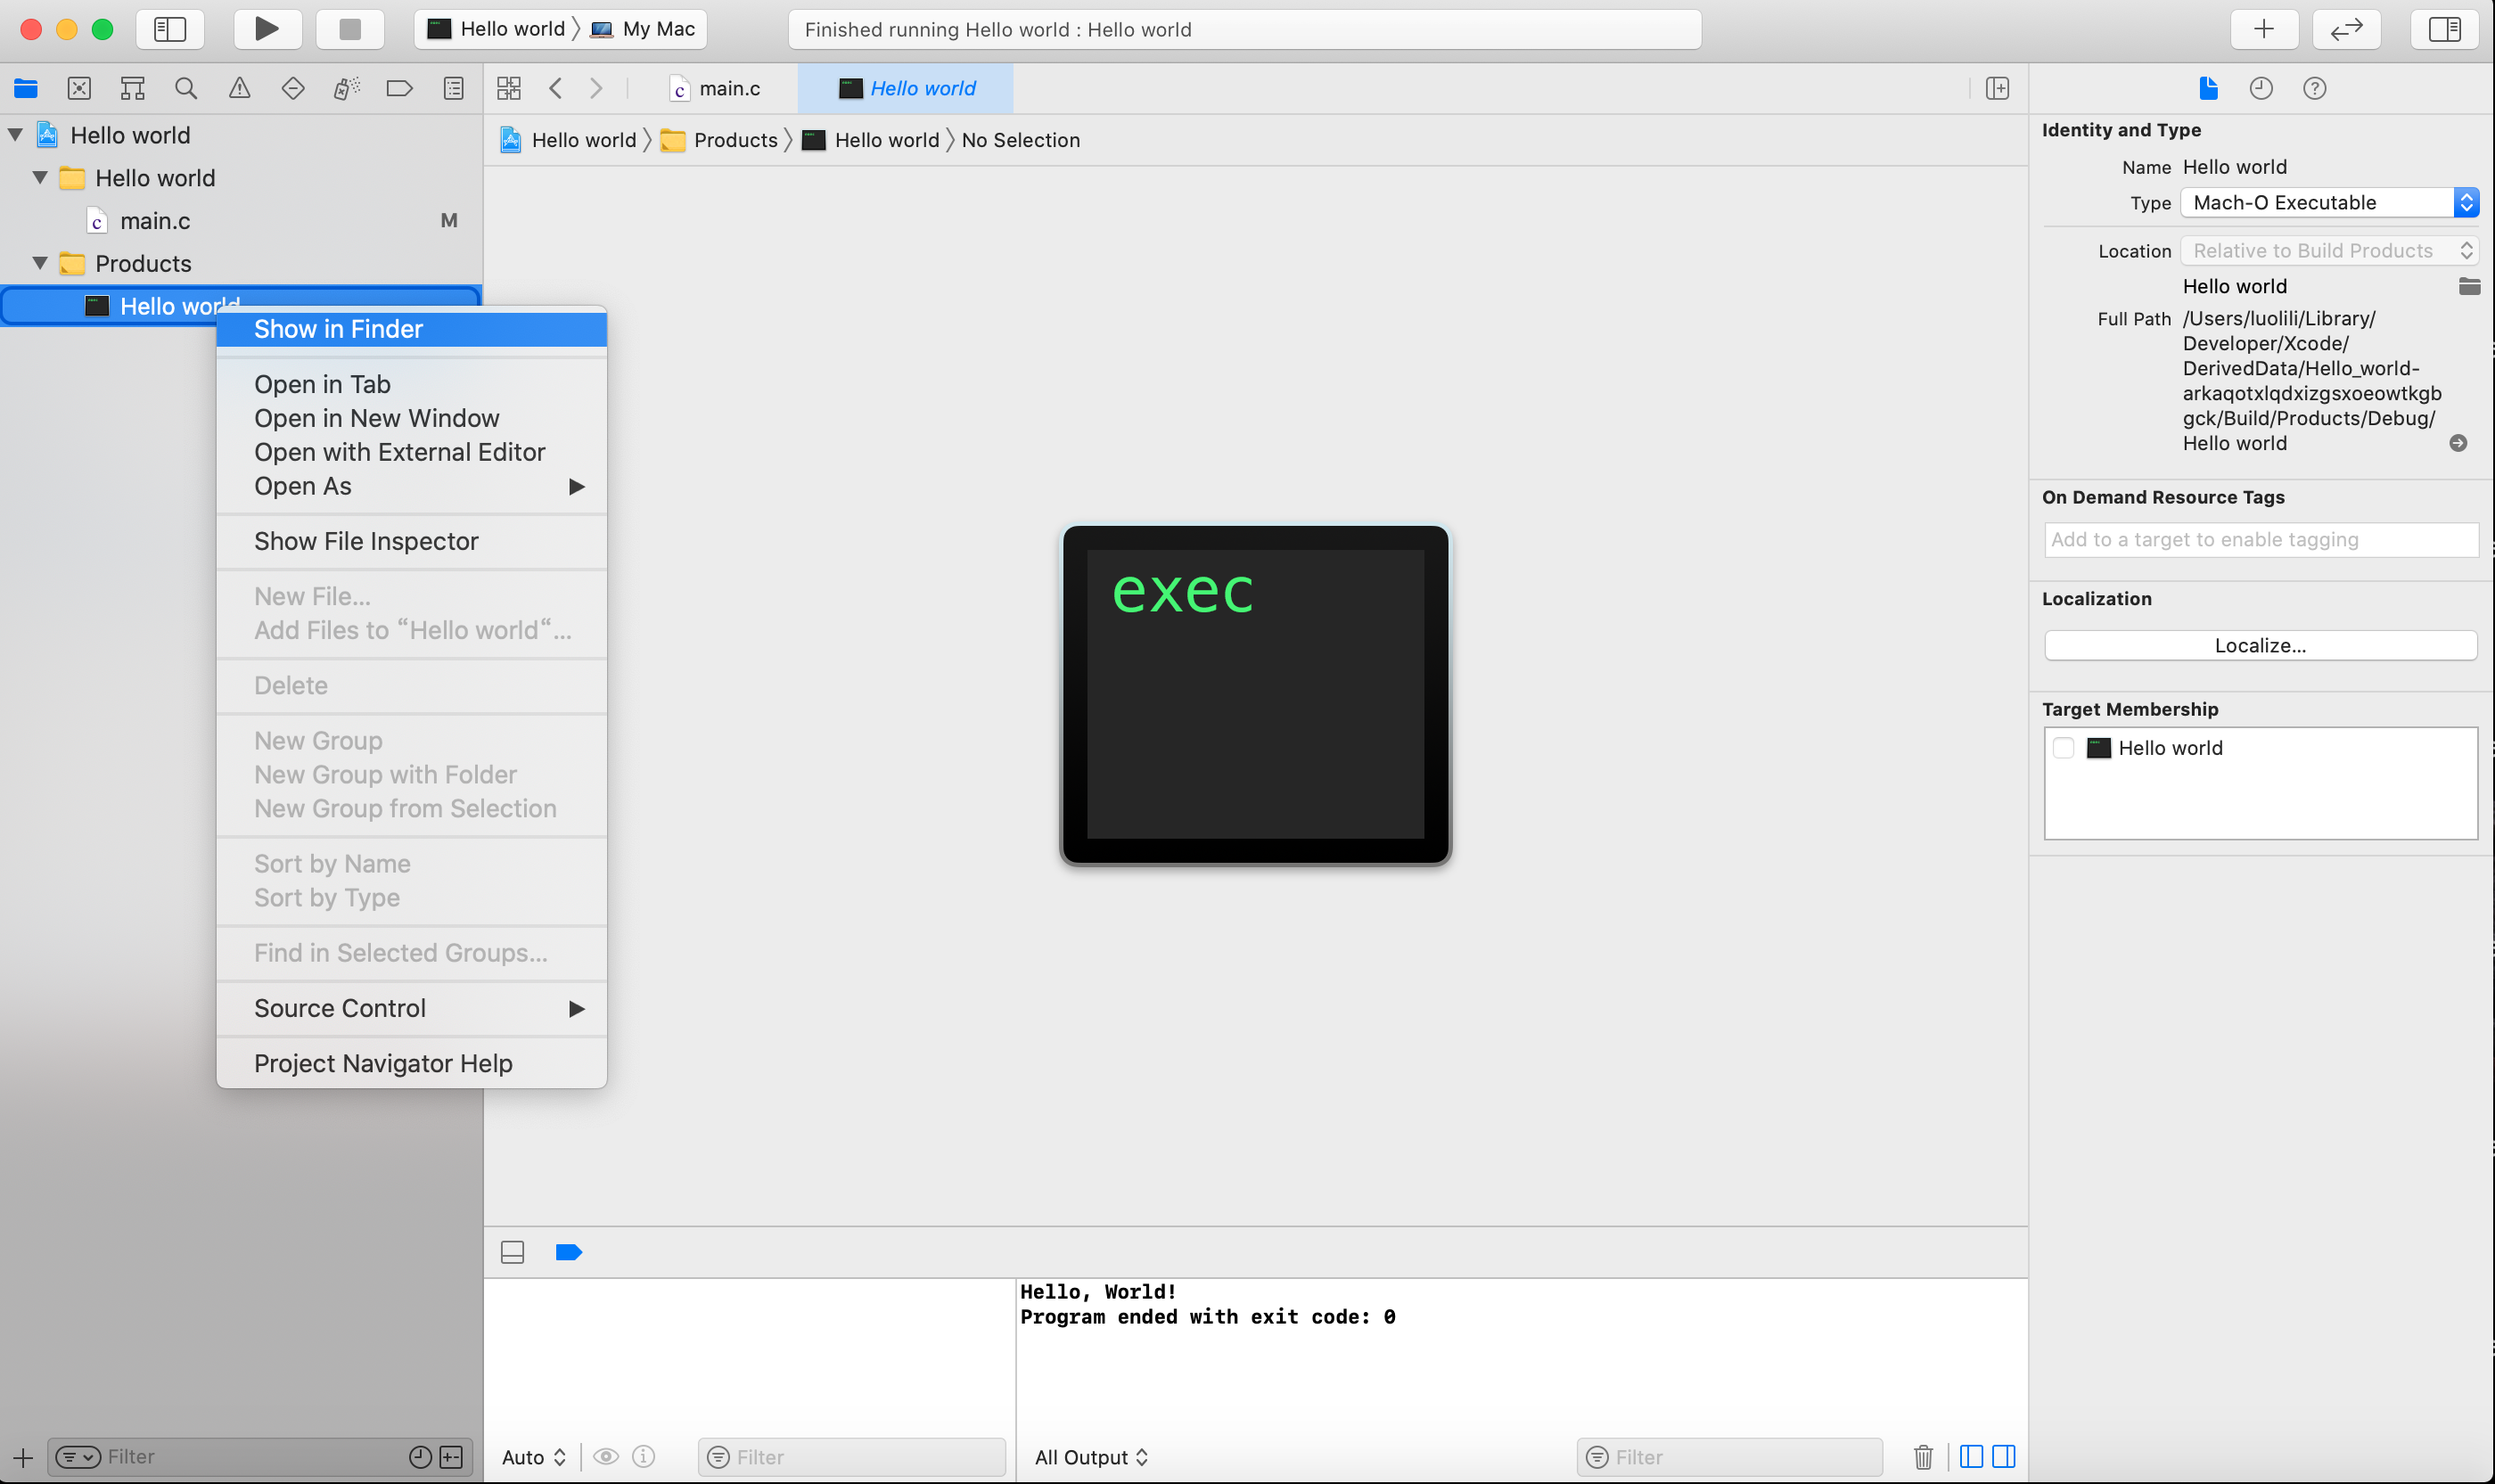Click the Localize button in inspector
The width and height of the screenshot is (2495, 1484).
pos(2261,644)
